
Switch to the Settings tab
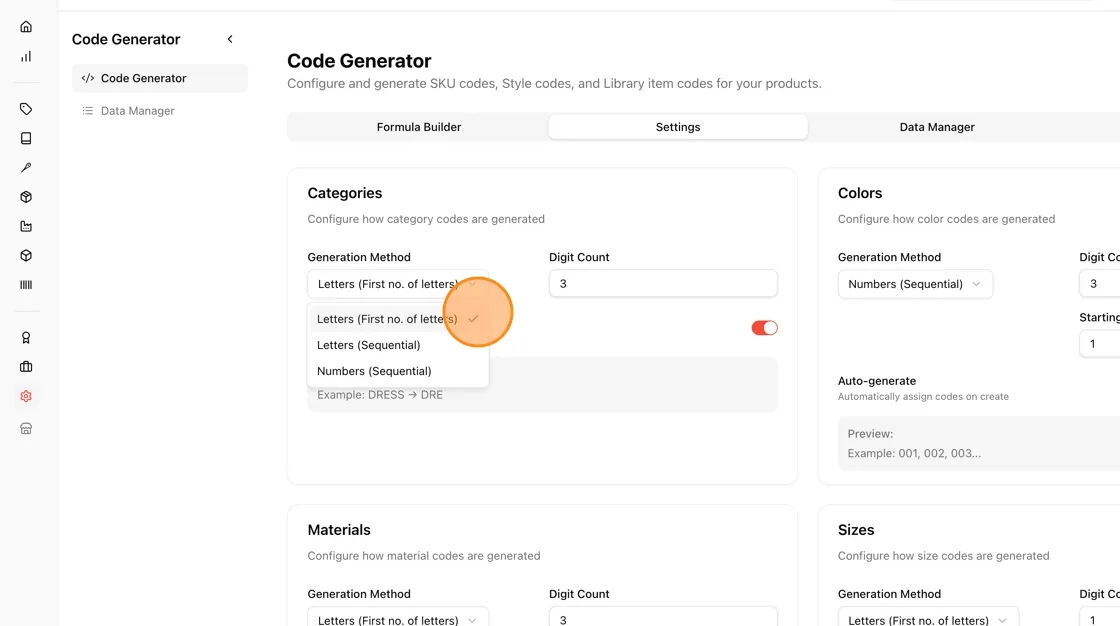click(x=678, y=127)
